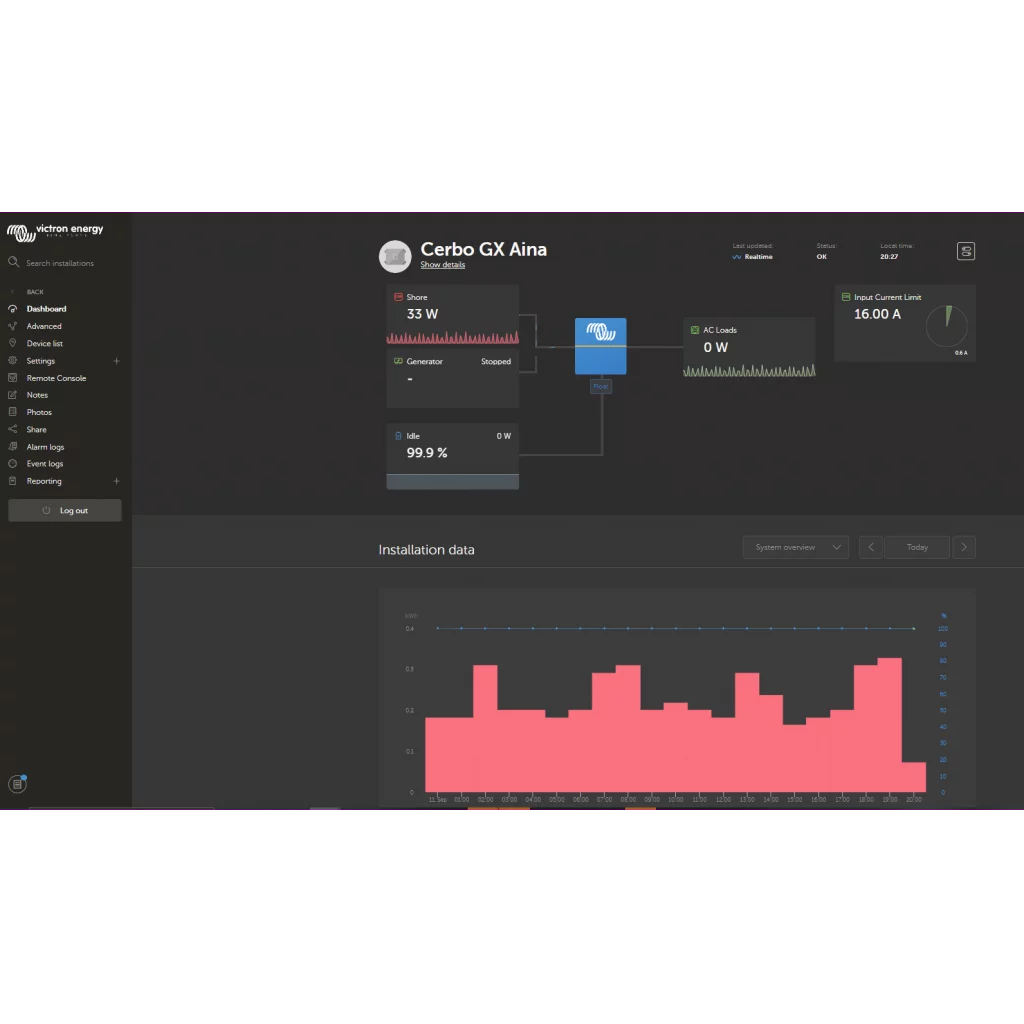Open the controls icon beside local time

(x=965, y=251)
